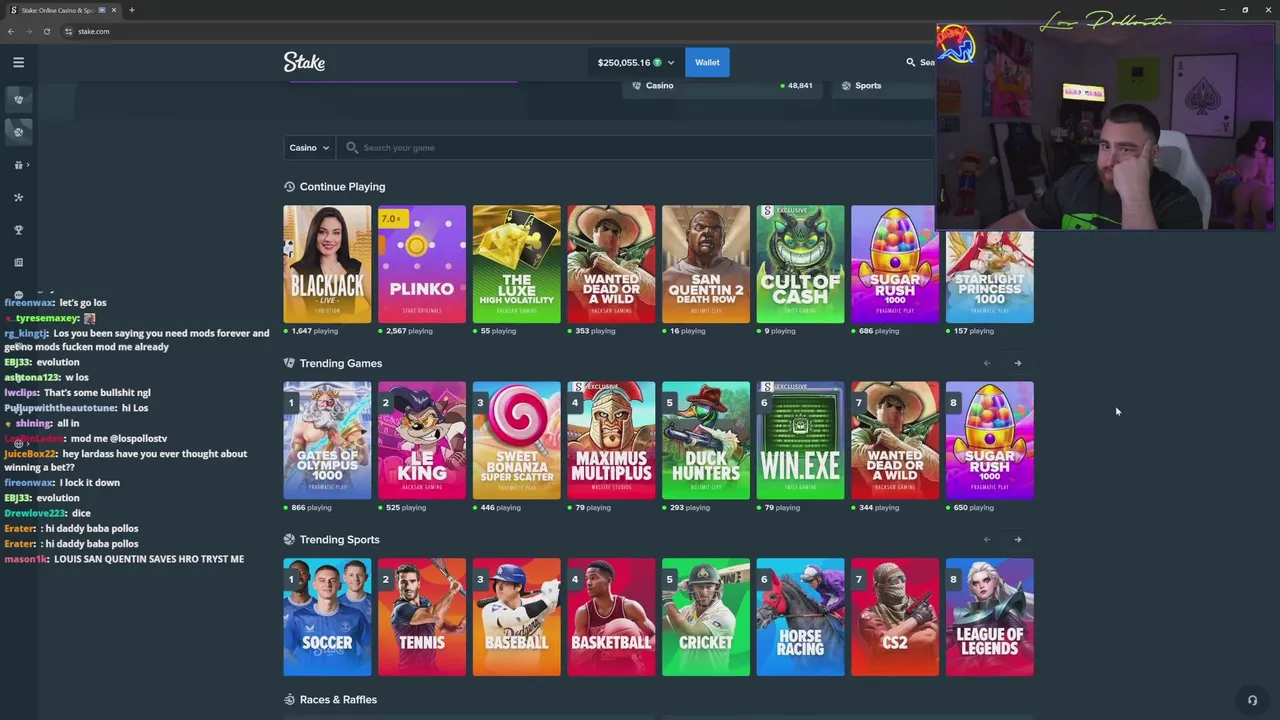The width and height of the screenshot is (1280, 720).
Task: Open the Soccer sports tile
Action: (327, 617)
